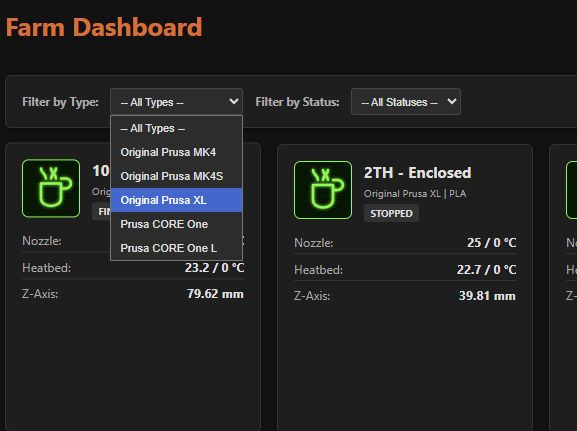Pick Prusa CORE One L option
The image size is (577, 431).
(x=176, y=248)
